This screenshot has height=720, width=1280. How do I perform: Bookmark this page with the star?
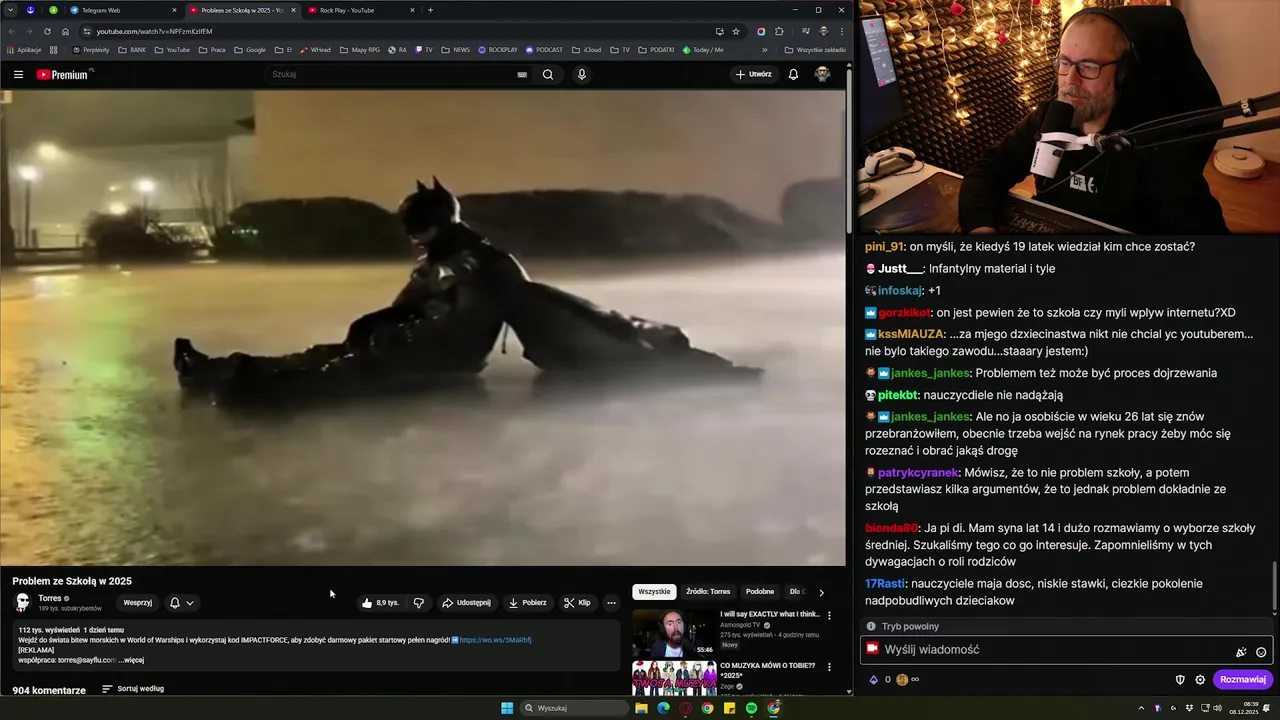(736, 31)
